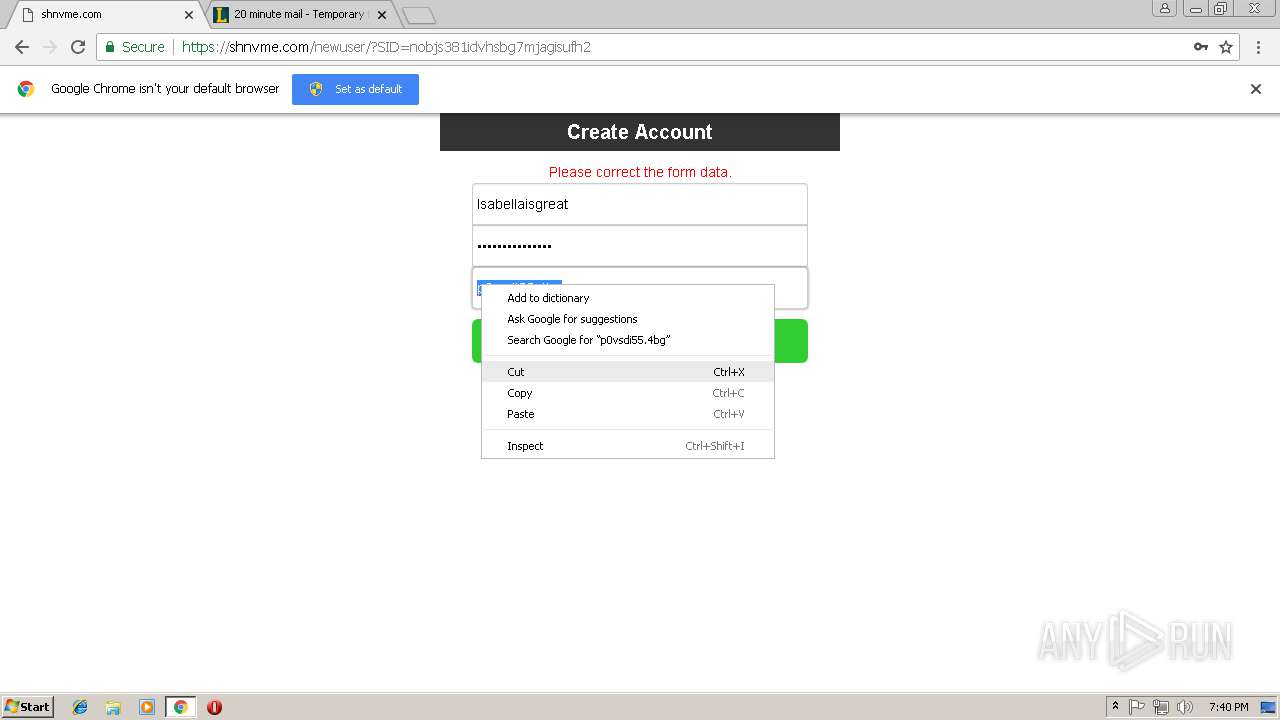This screenshot has height=720, width=1280.
Task: Click the Chrome logo in notification bar
Action: click(26, 89)
